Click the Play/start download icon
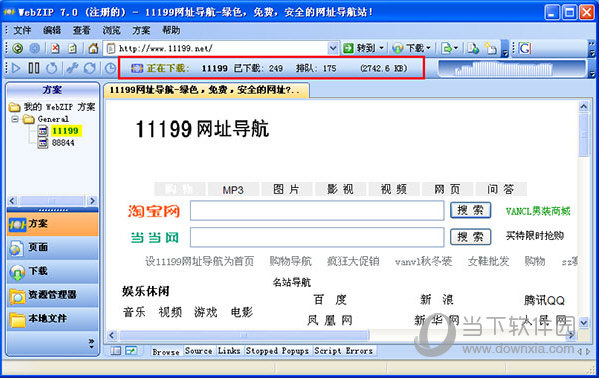The width and height of the screenshot is (599, 378). (16, 68)
